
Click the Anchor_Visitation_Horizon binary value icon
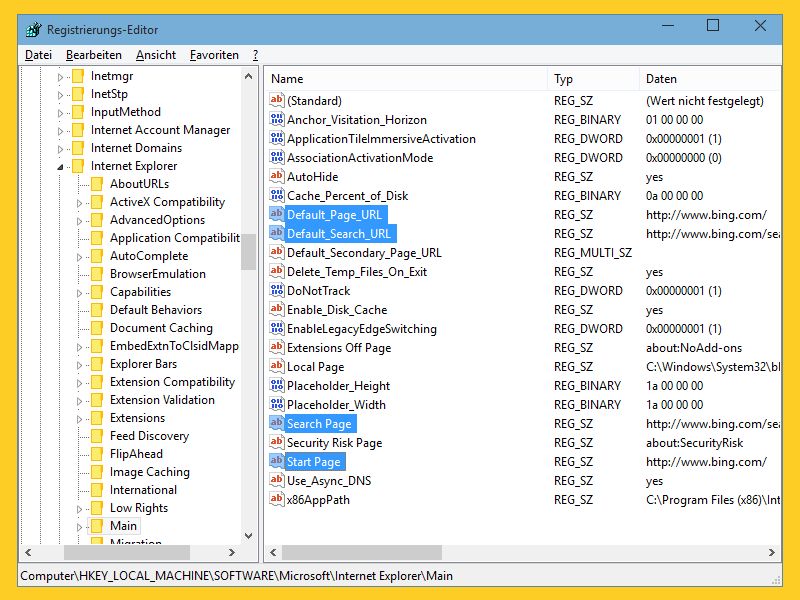coord(277,119)
